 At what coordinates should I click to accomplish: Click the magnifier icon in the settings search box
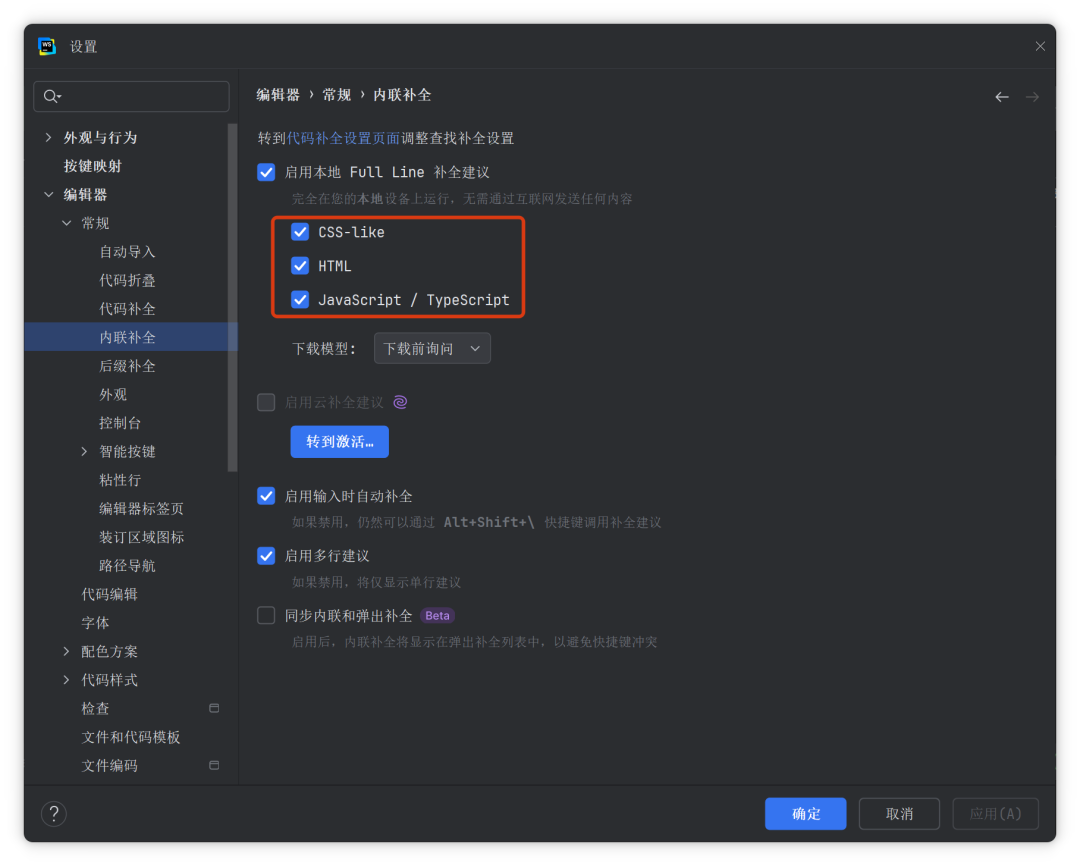tap(51, 96)
